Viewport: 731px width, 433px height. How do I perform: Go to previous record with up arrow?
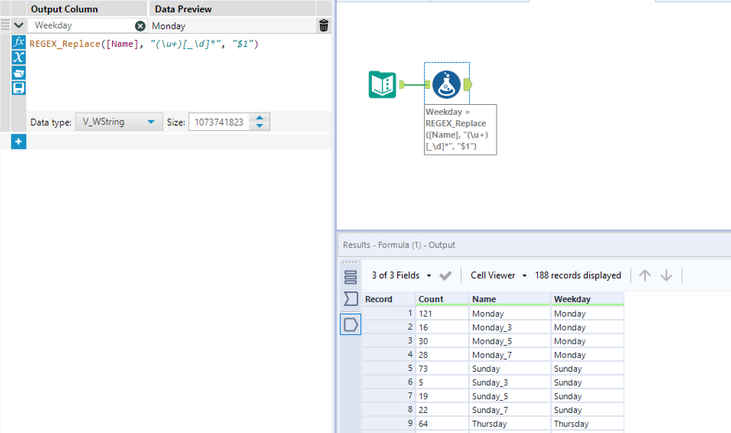[645, 275]
